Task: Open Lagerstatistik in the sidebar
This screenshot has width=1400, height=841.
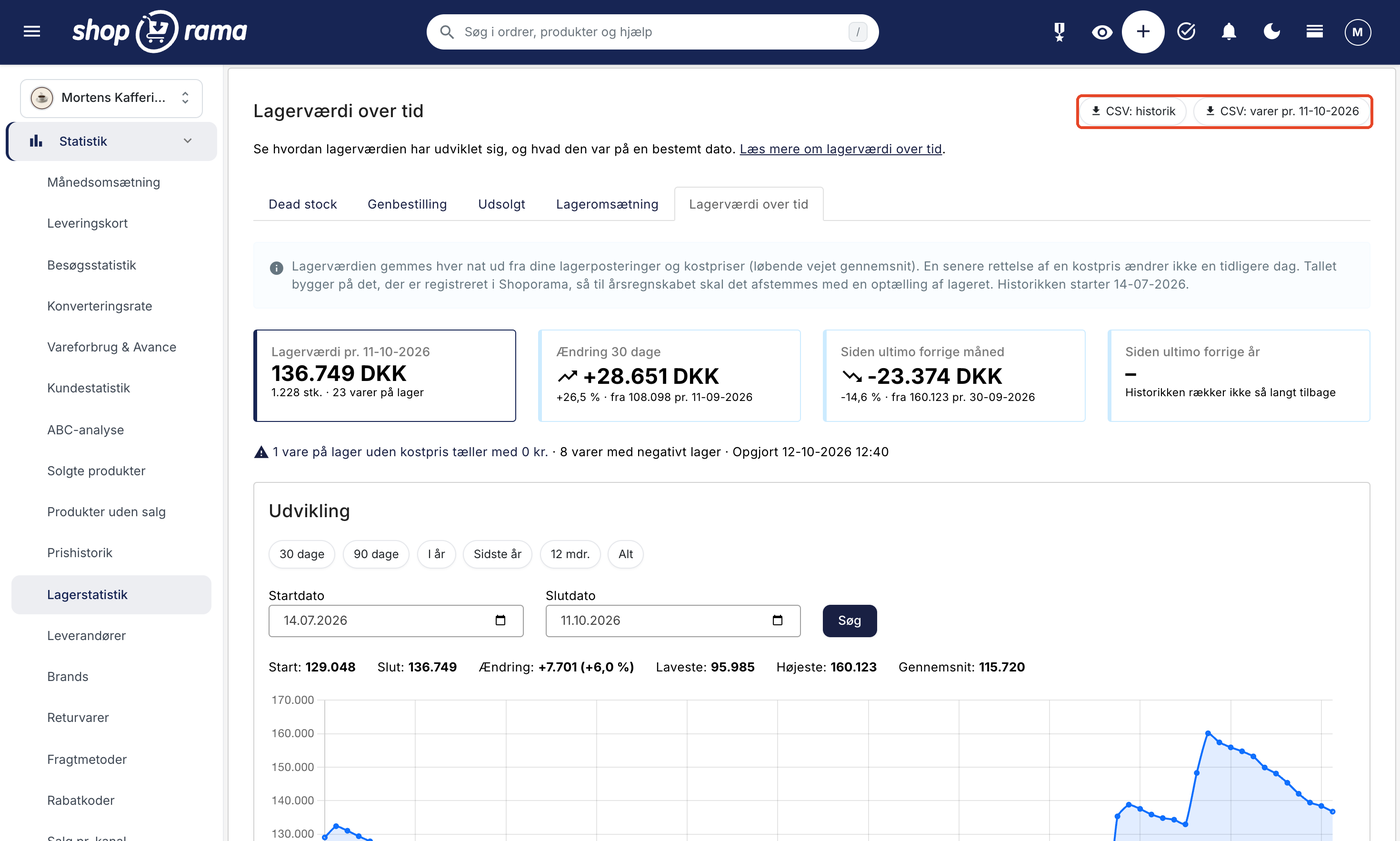Action: (x=111, y=595)
